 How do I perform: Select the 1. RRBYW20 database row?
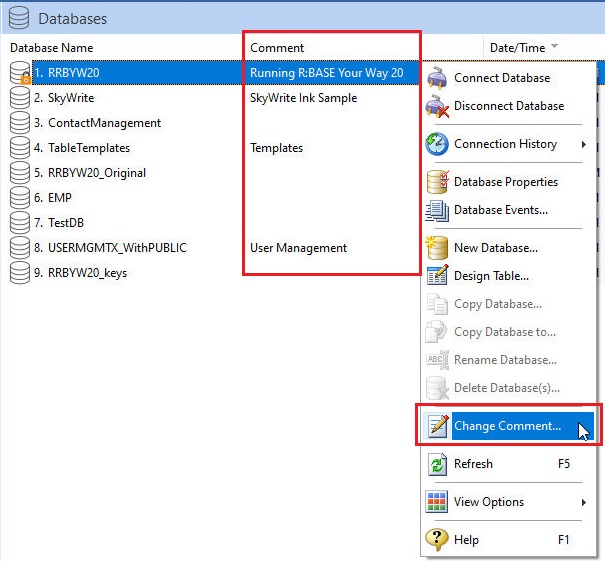(214, 73)
